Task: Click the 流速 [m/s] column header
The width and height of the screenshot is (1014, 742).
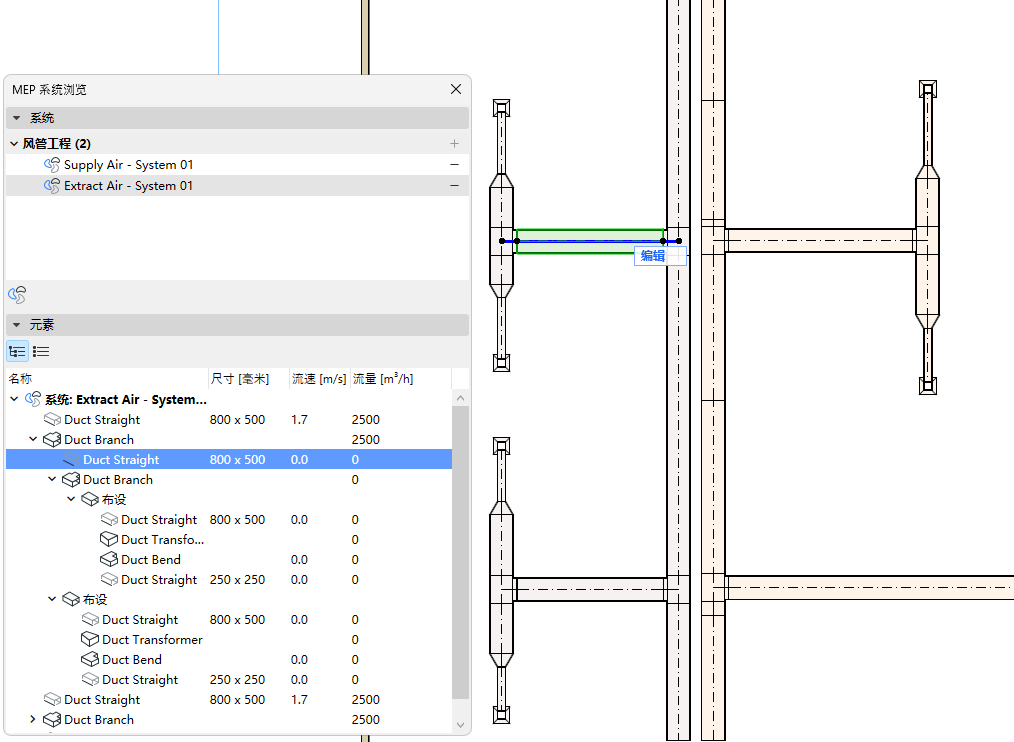Action: tap(319, 379)
